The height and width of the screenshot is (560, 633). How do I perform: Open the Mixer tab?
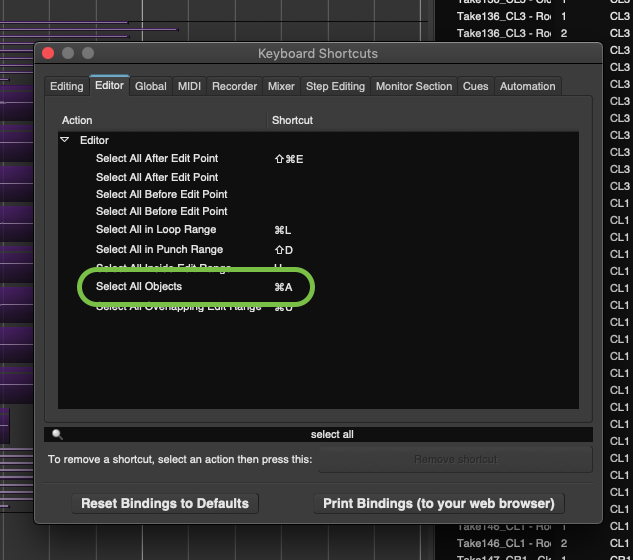coord(281,87)
